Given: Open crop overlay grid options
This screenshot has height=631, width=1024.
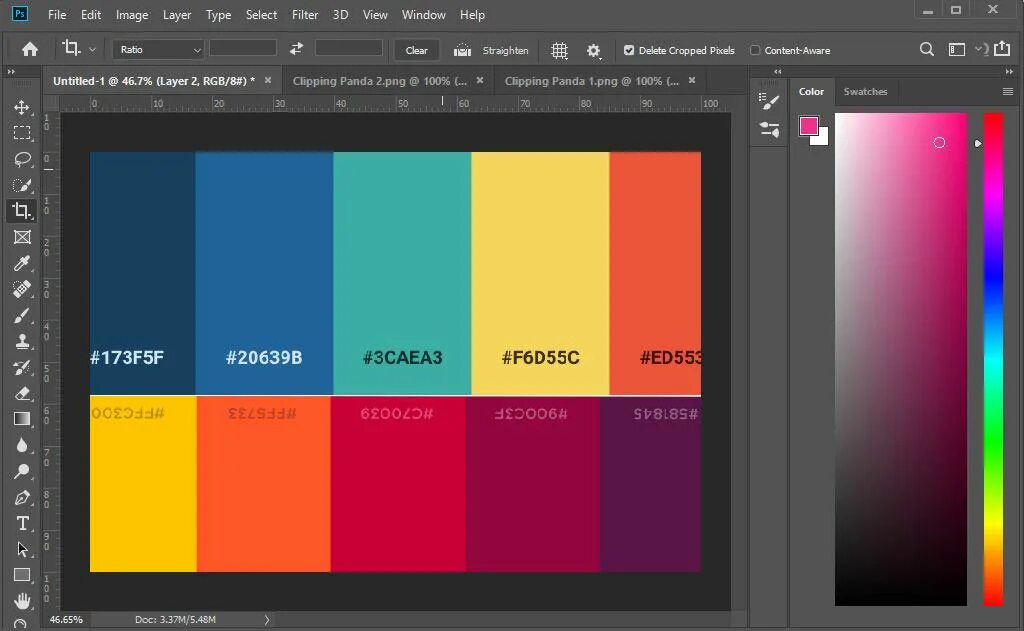Looking at the screenshot, I should click(x=559, y=50).
